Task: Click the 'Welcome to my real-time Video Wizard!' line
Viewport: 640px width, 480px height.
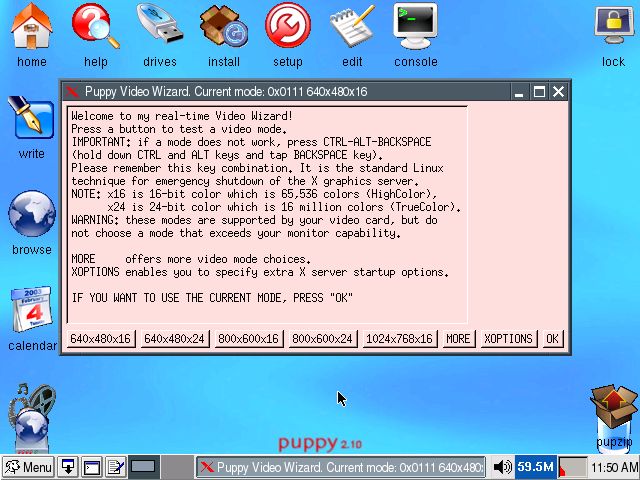Action: point(182,116)
